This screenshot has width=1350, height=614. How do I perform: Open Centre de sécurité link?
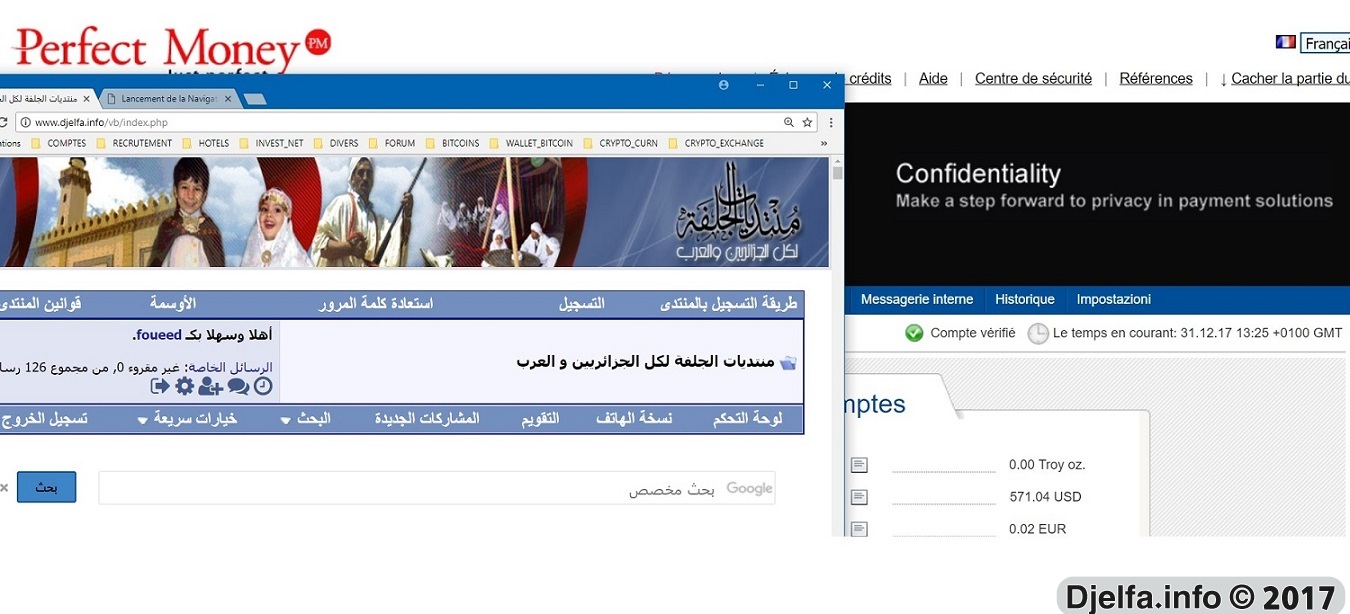[x=1033, y=78]
